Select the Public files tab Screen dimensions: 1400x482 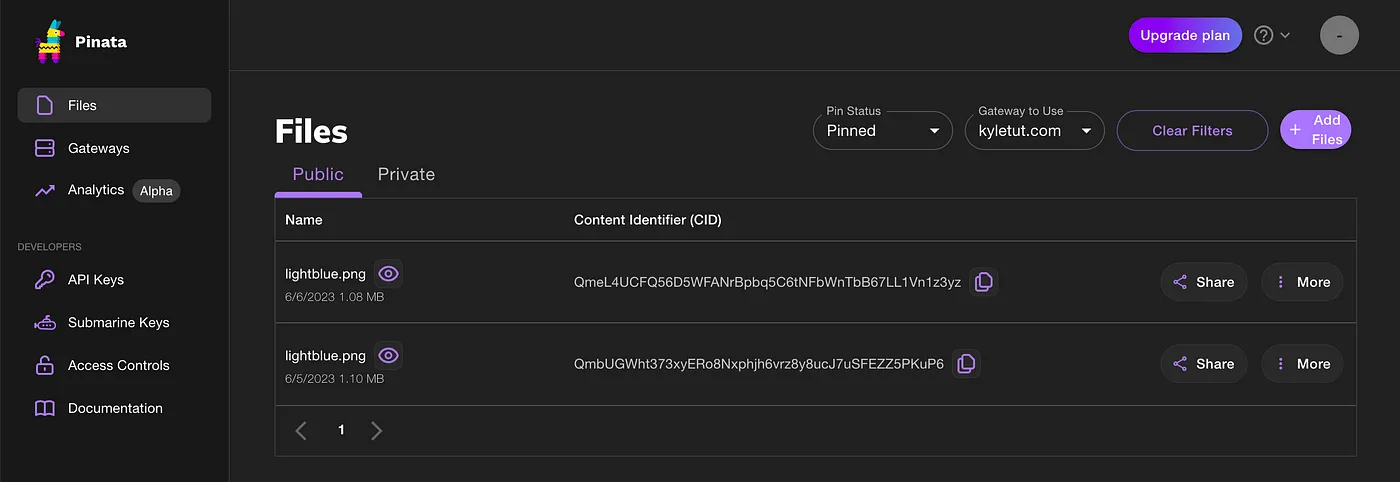point(318,174)
